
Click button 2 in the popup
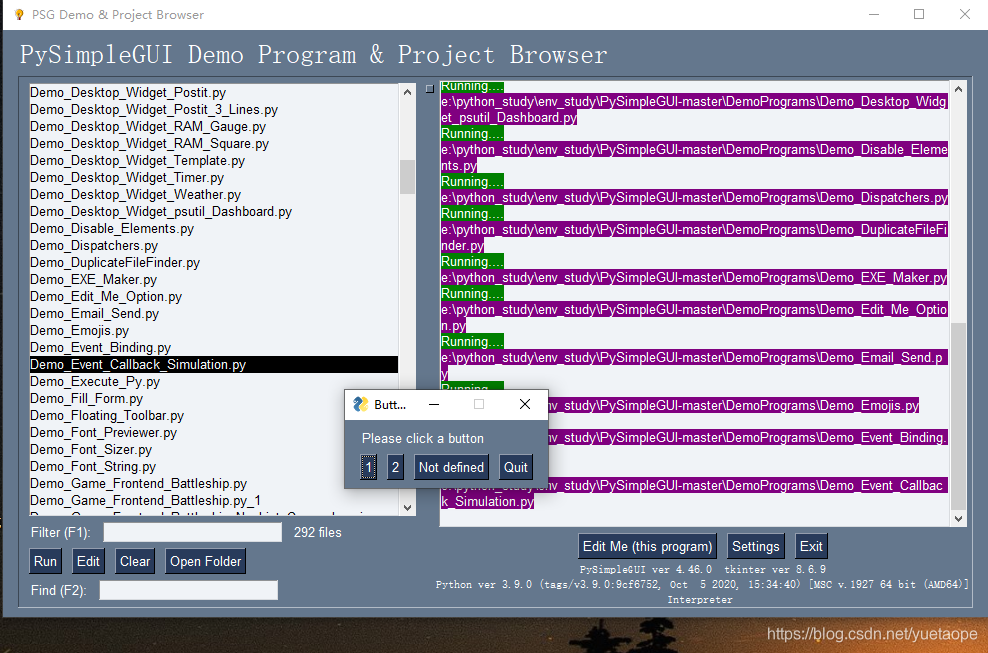click(x=395, y=467)
